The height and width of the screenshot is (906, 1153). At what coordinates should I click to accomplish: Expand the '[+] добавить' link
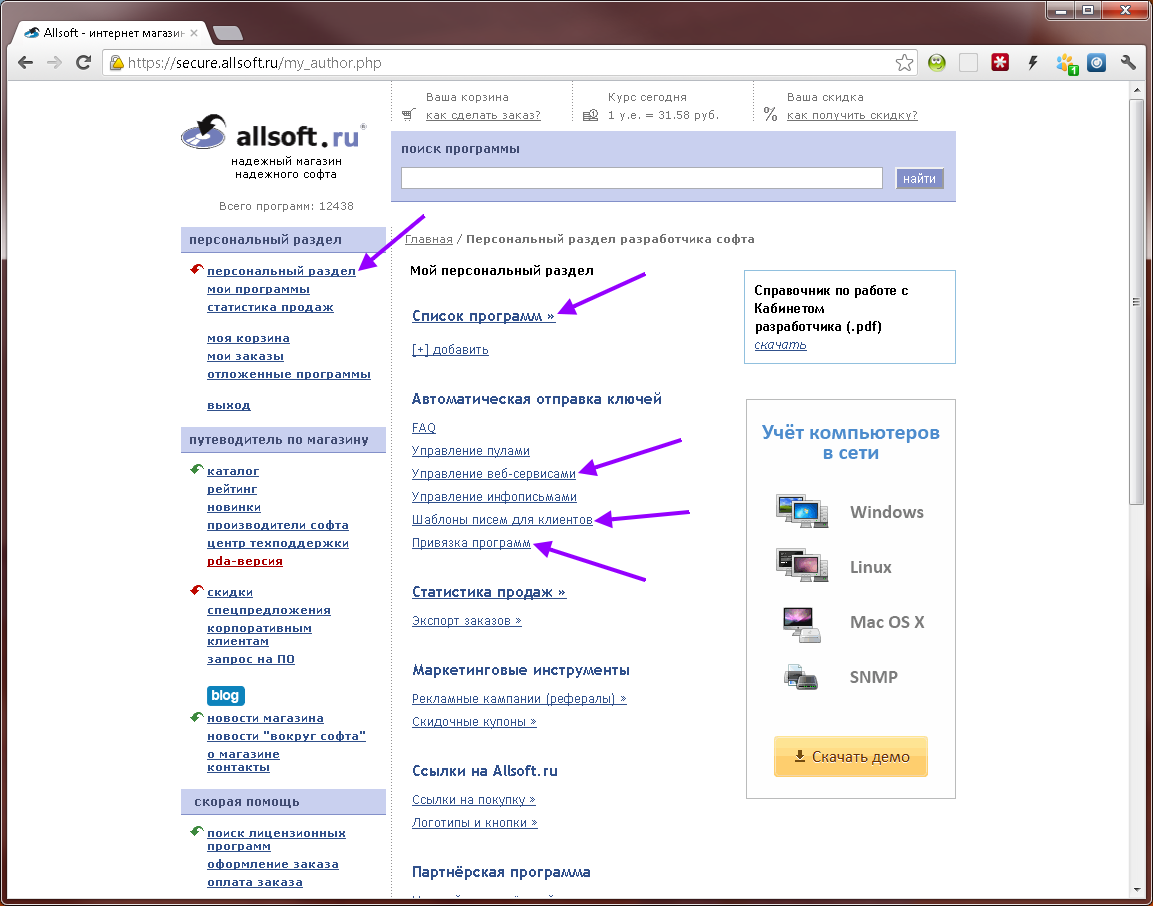click(450, 350)
